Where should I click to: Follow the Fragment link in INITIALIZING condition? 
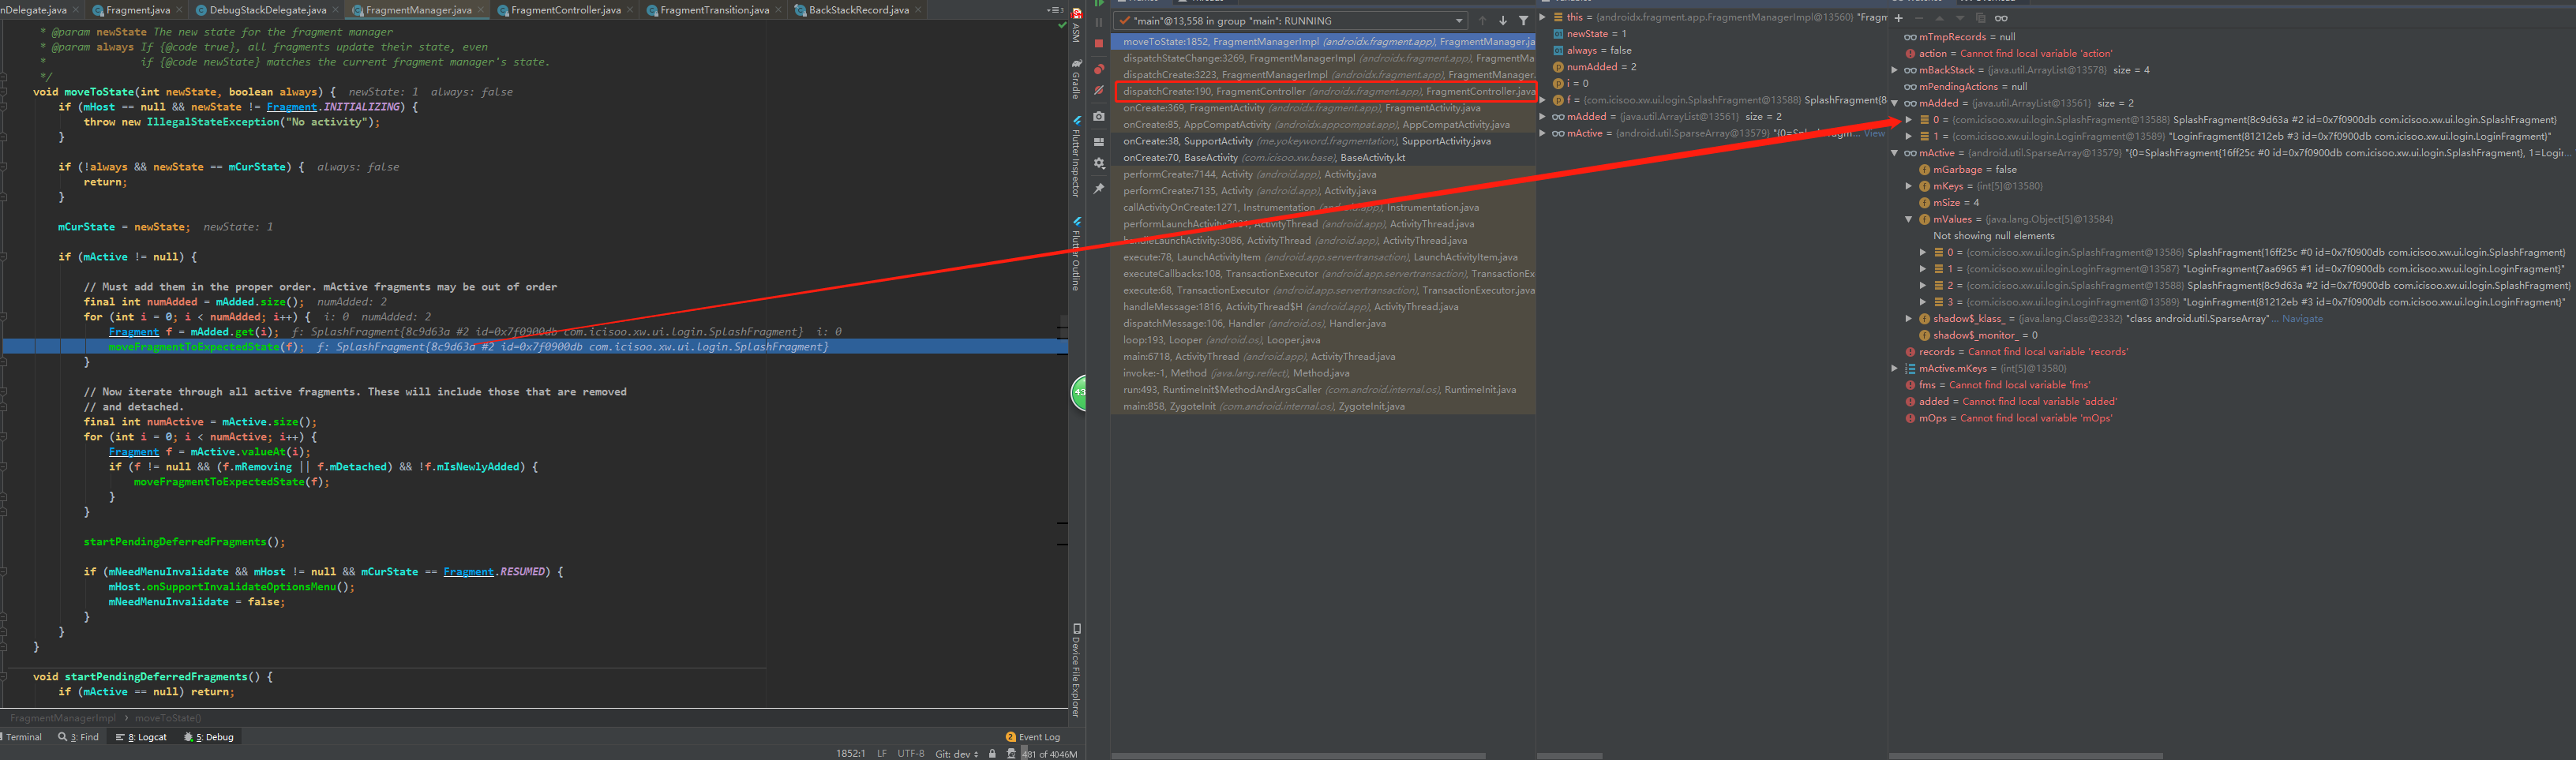click(292, 107)
